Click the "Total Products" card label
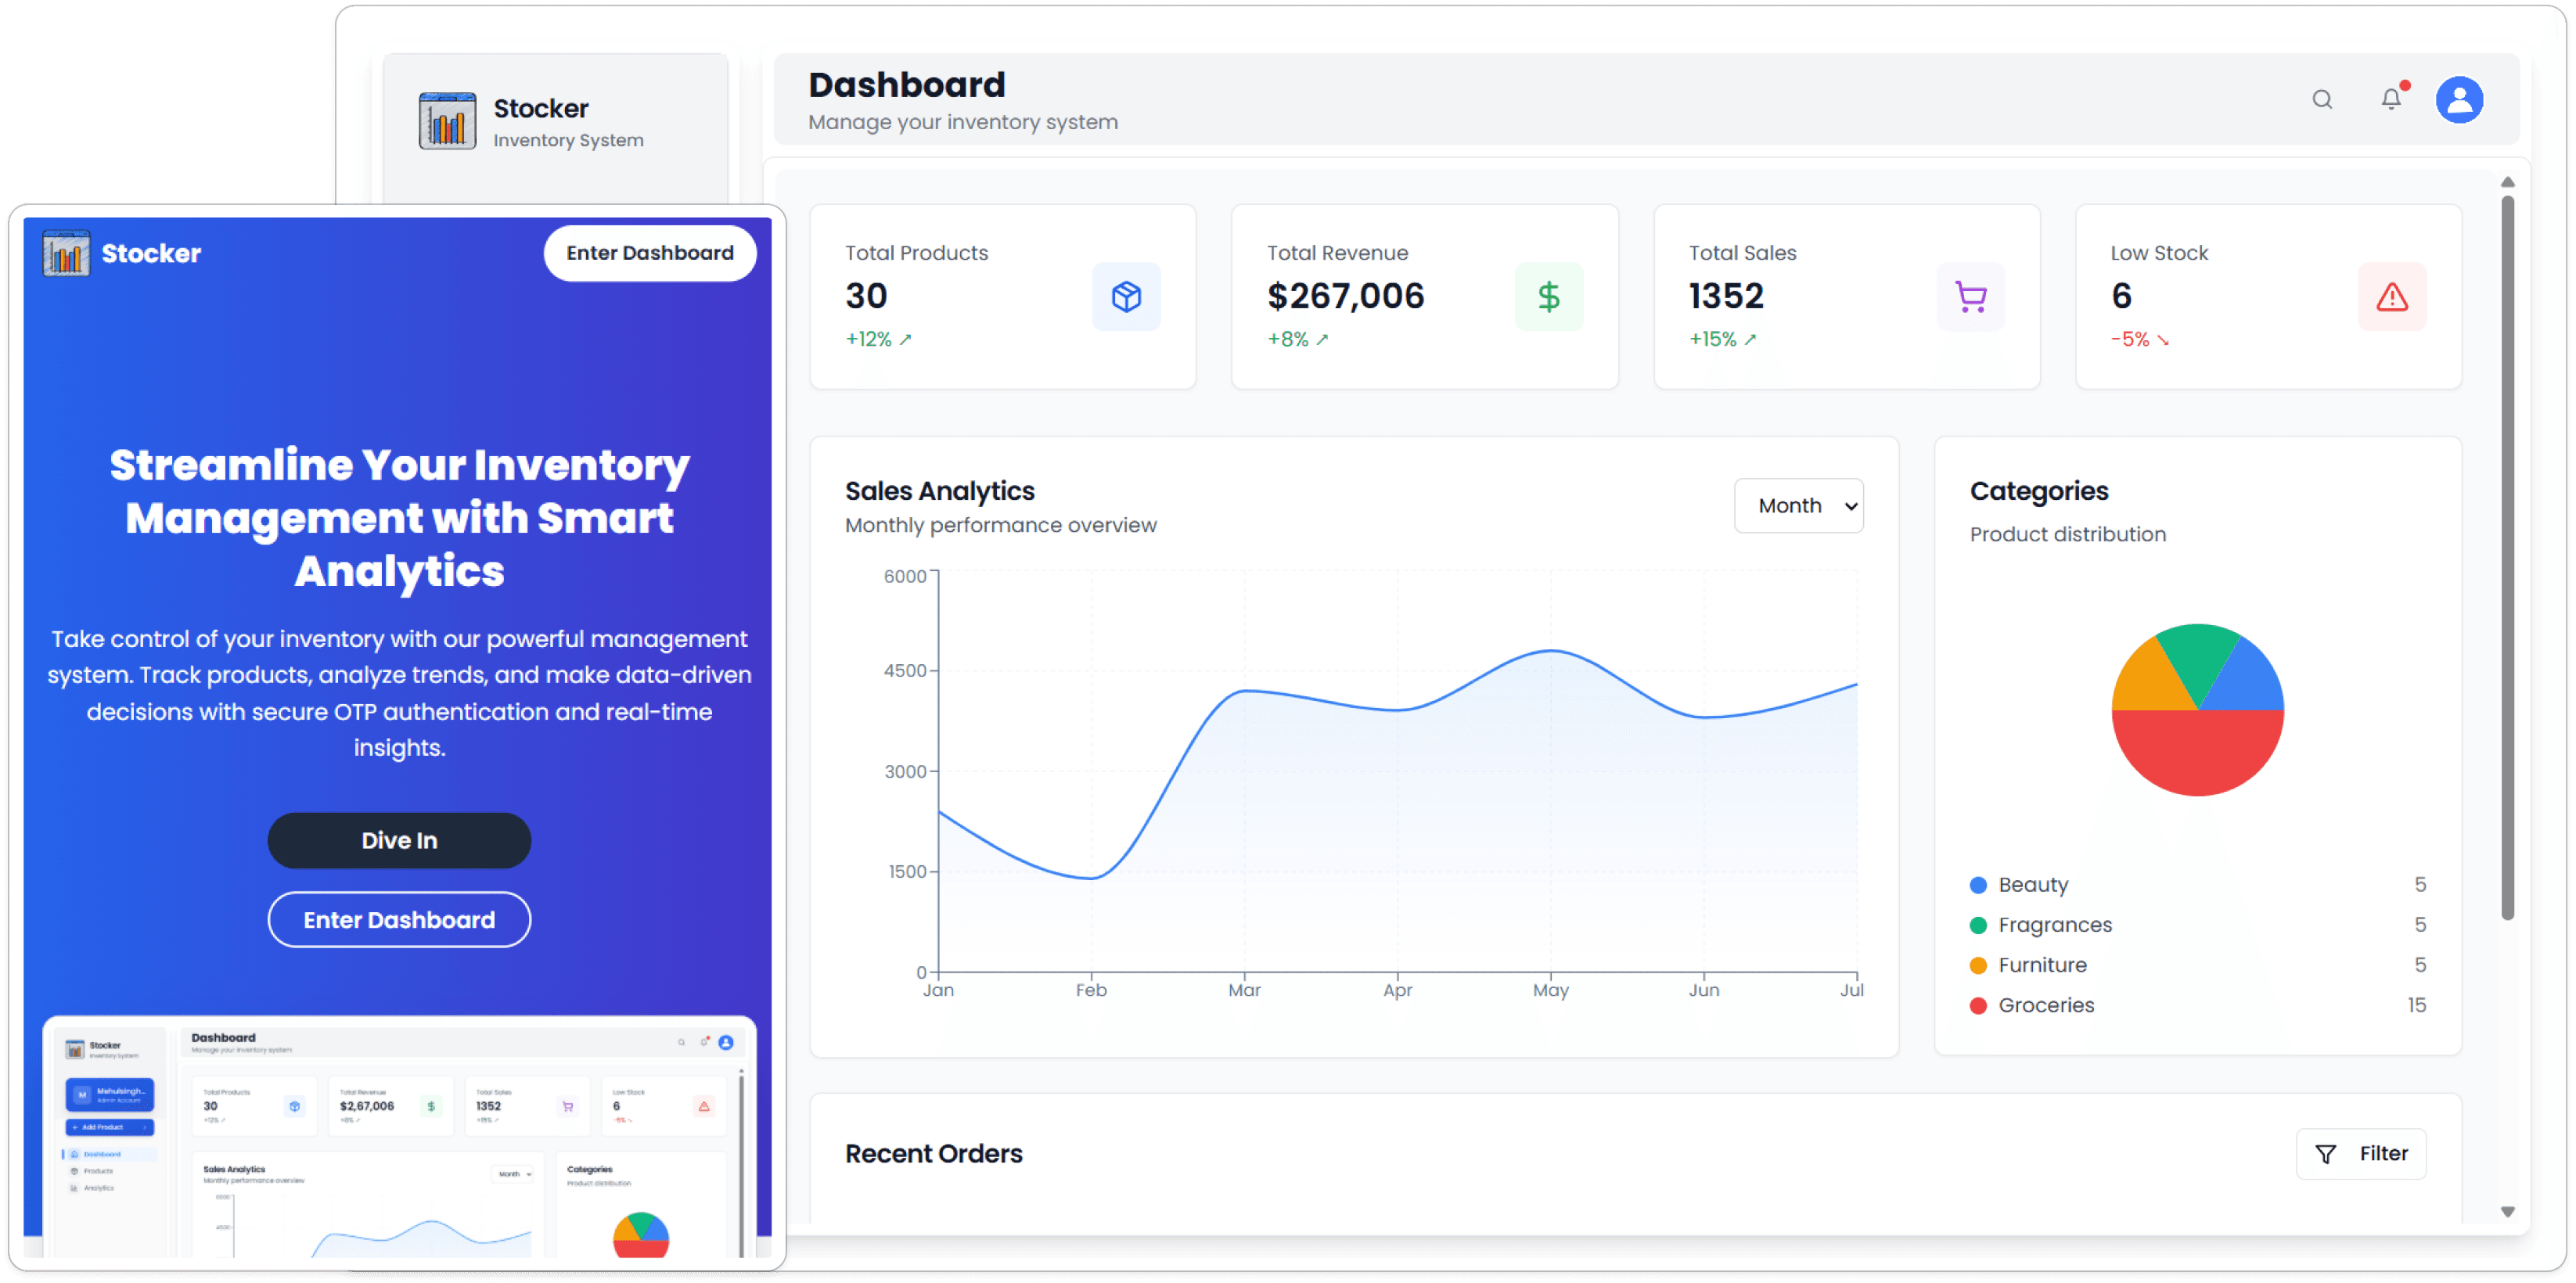The width and height of the screenshot is (2576, 1283). [916, 253]
